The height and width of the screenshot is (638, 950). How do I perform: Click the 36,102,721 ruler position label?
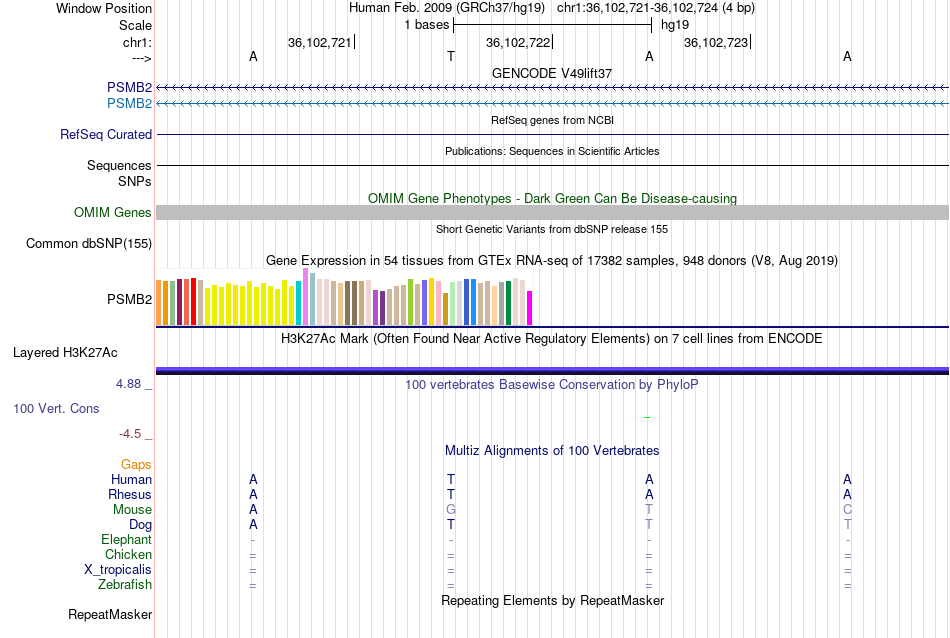pos(319,42)
